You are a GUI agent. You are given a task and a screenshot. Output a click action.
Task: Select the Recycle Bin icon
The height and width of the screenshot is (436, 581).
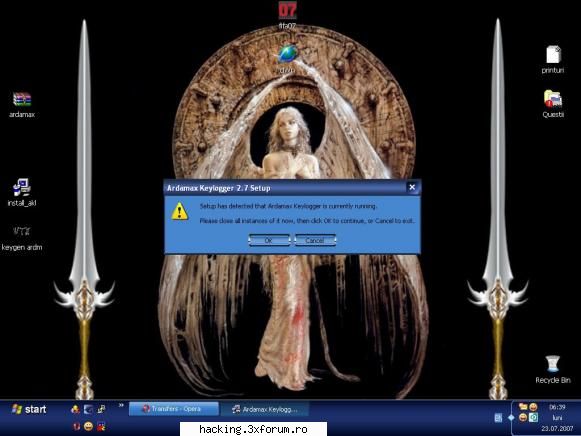click(x=552, y=369)
